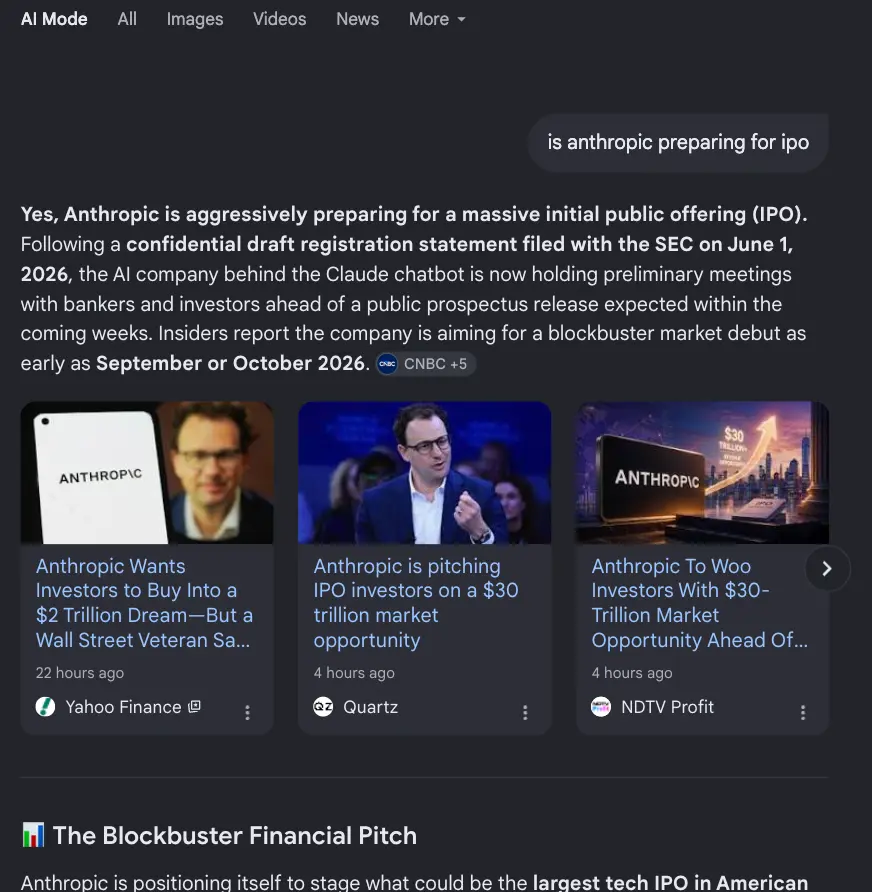
Task: Open options menu for NDTV Profit card
Action: [x=803, y=712]
